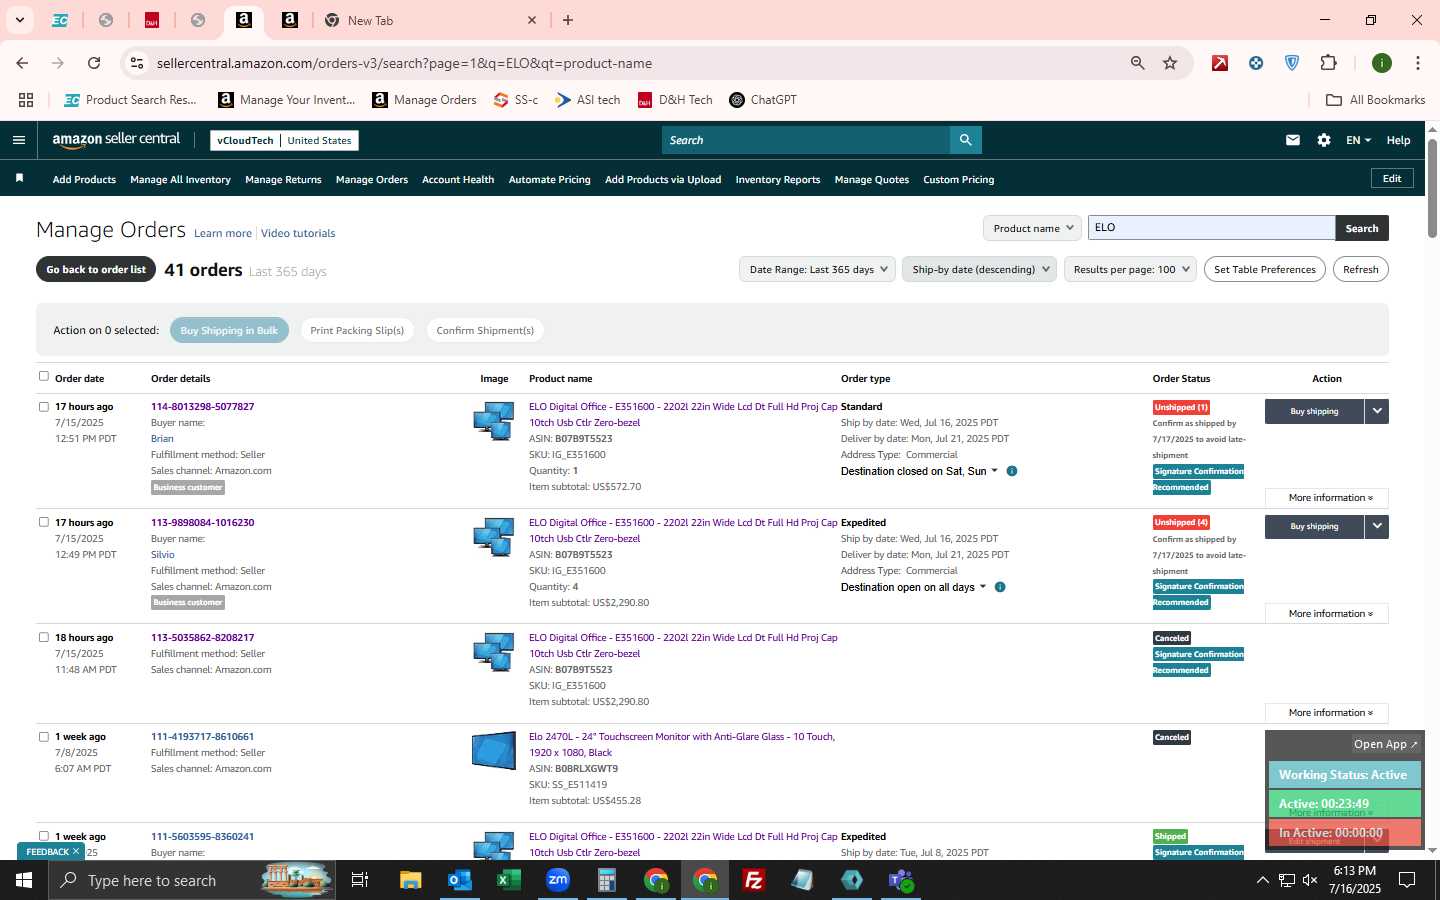Click the red Adobe extension icon
Screen dimensions: 1440x900
tap(1220, 63)
